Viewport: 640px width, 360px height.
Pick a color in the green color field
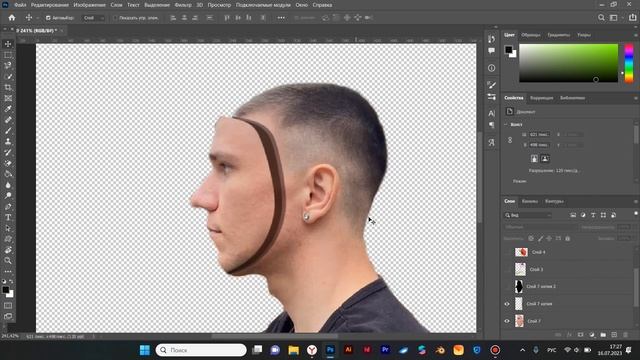(569, 63)
